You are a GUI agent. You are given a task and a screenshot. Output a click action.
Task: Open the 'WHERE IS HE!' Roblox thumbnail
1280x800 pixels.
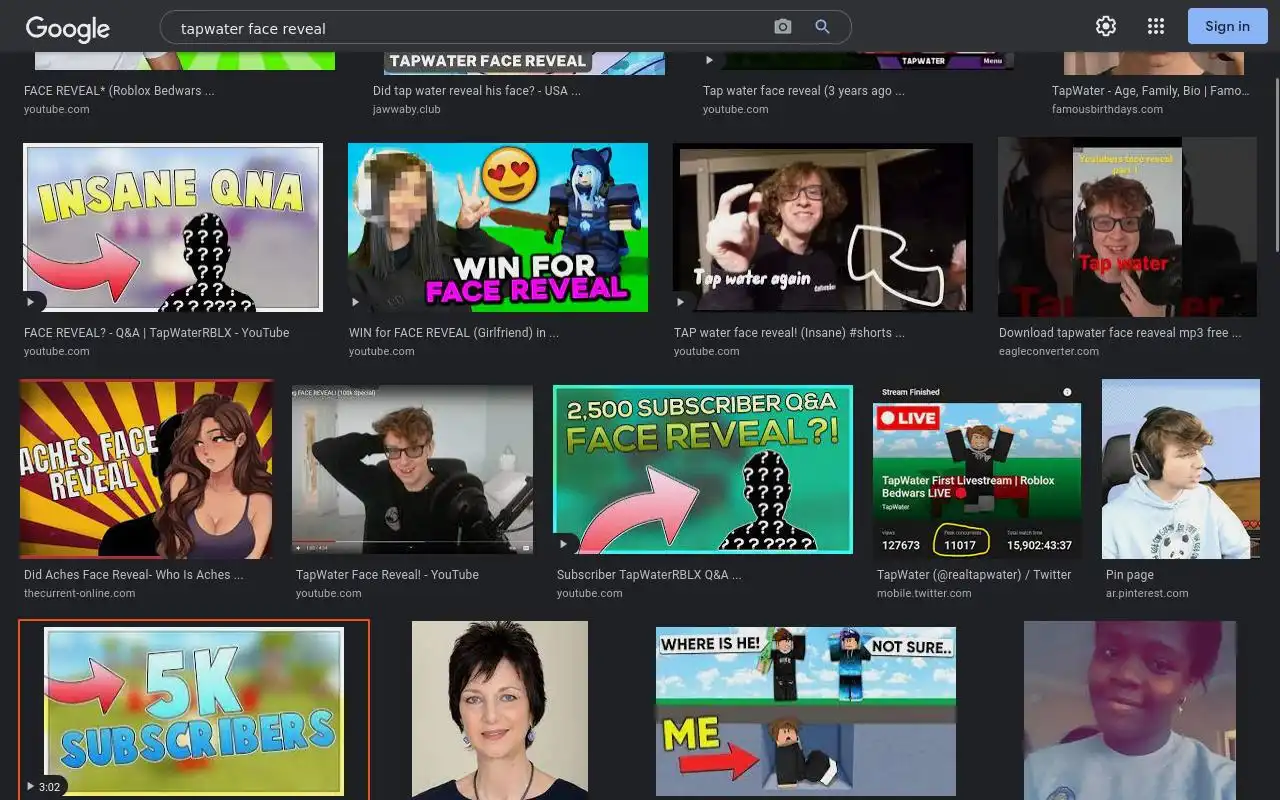[x=806, y=711]
